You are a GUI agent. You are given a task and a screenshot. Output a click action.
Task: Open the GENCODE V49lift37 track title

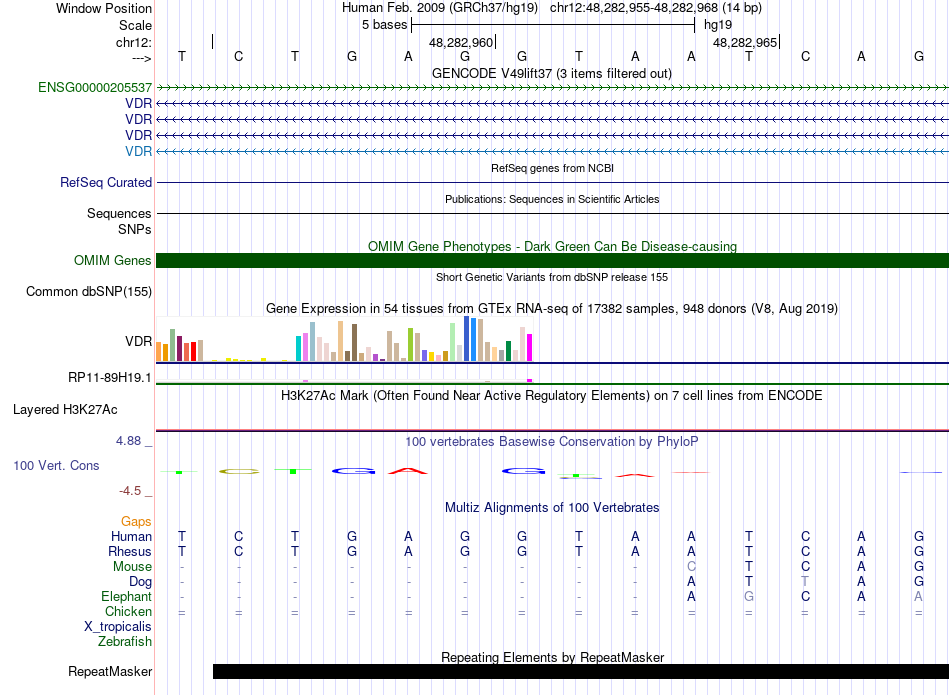(x=552, y=73)
